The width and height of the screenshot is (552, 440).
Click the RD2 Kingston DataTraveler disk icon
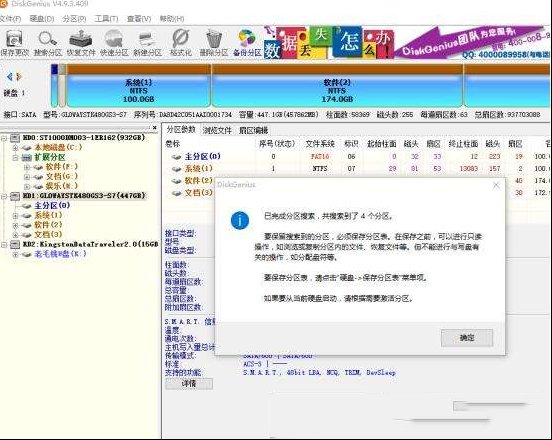tap(15, 244)
